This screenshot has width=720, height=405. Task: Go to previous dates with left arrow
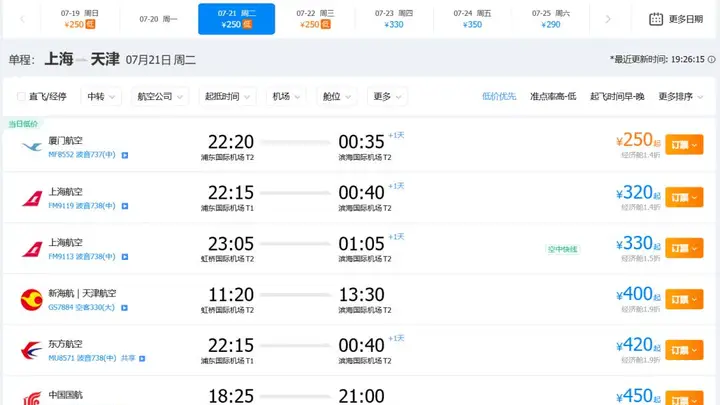22,19
